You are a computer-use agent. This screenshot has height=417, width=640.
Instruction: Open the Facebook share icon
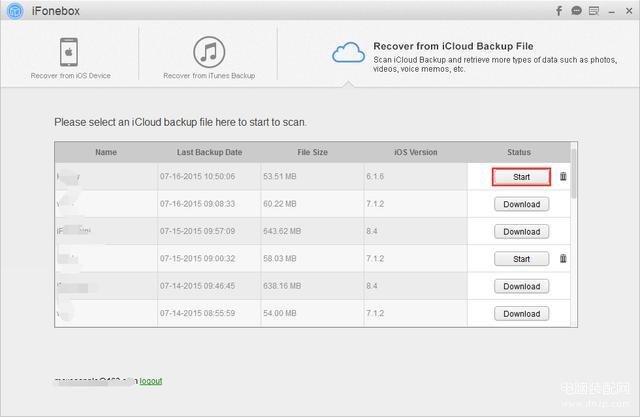(x=559, y=11)
